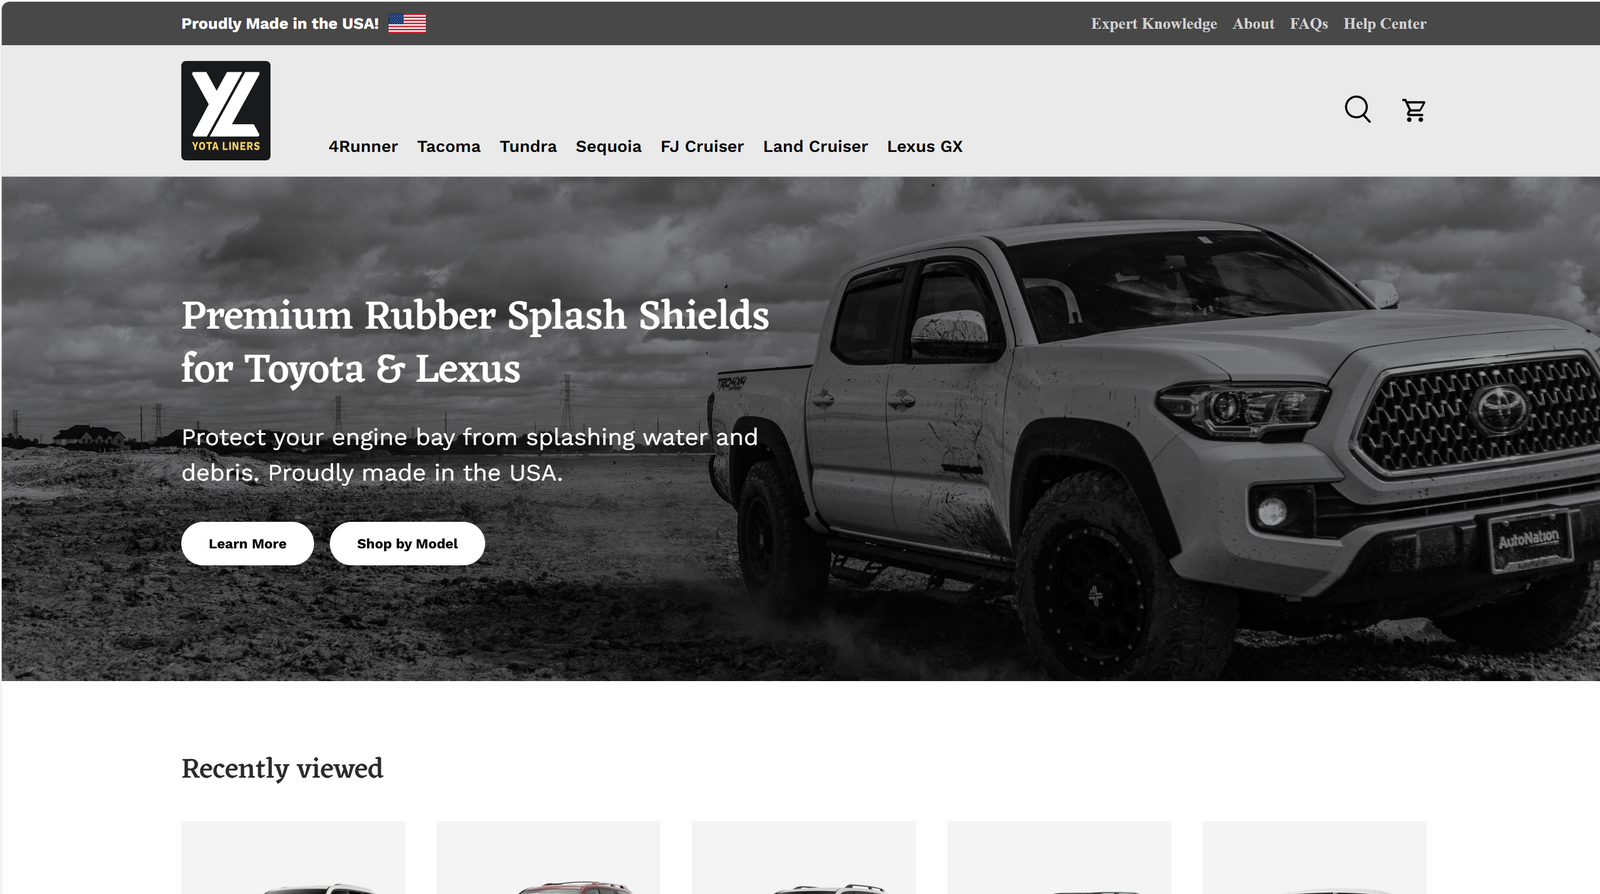1600x894 pixels.
Task: Select Sequoia in the navigation bar
Action: point(608,146)
